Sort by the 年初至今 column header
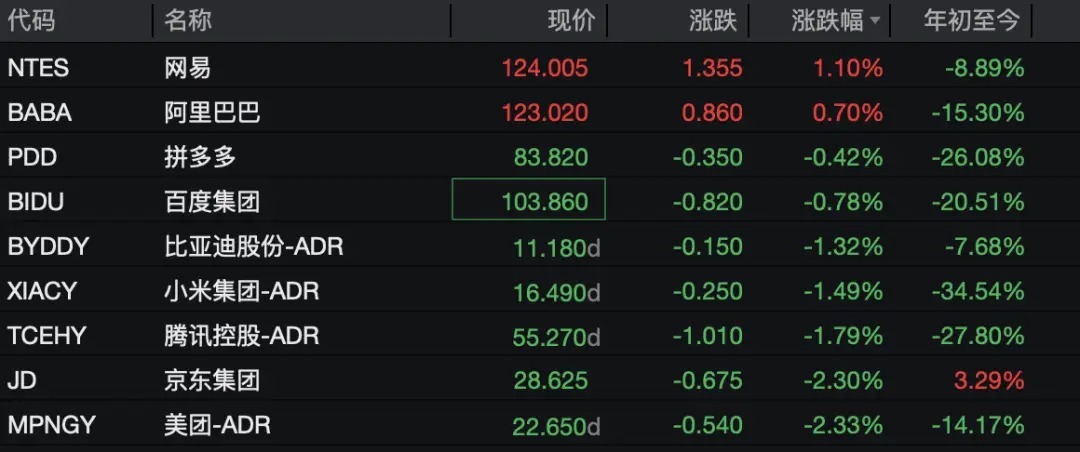The image size is (1080, 452). tap(970, 21)
